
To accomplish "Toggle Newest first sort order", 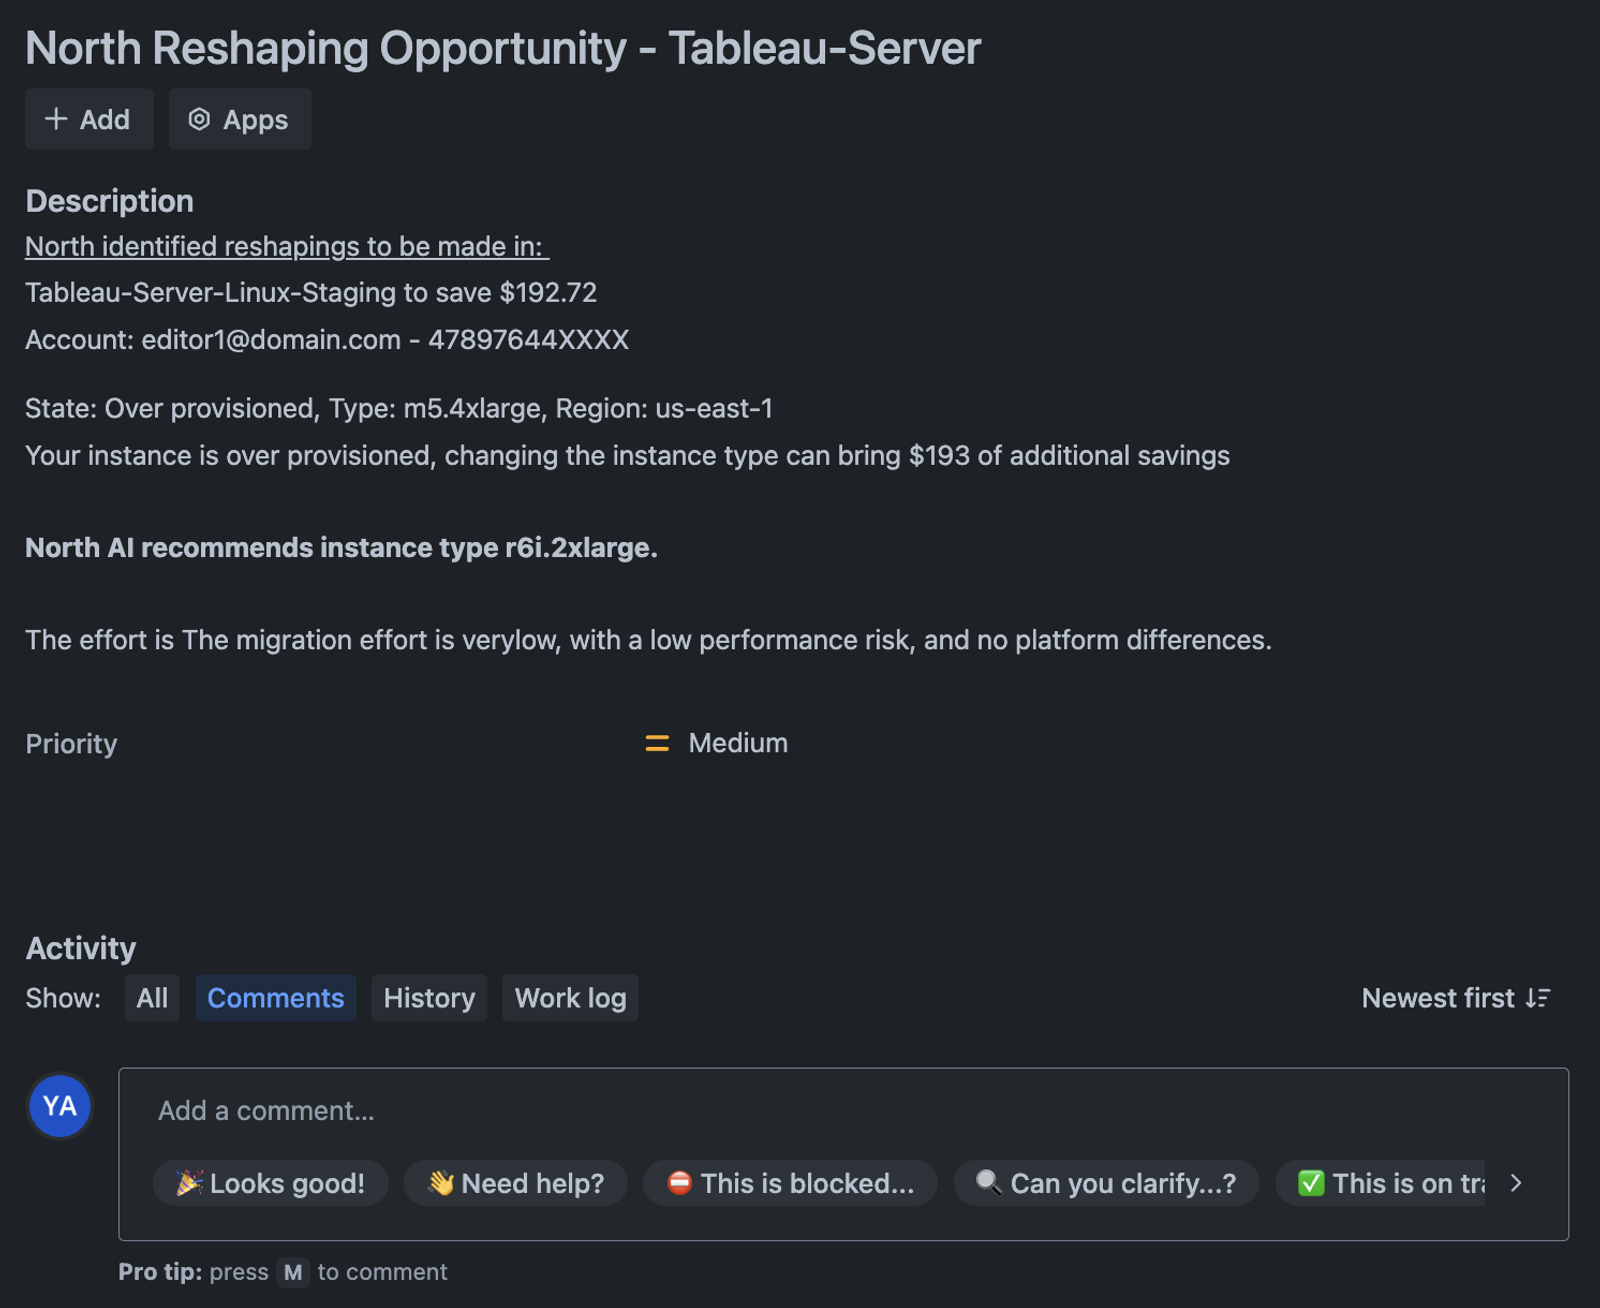I will coord(1456,998).
